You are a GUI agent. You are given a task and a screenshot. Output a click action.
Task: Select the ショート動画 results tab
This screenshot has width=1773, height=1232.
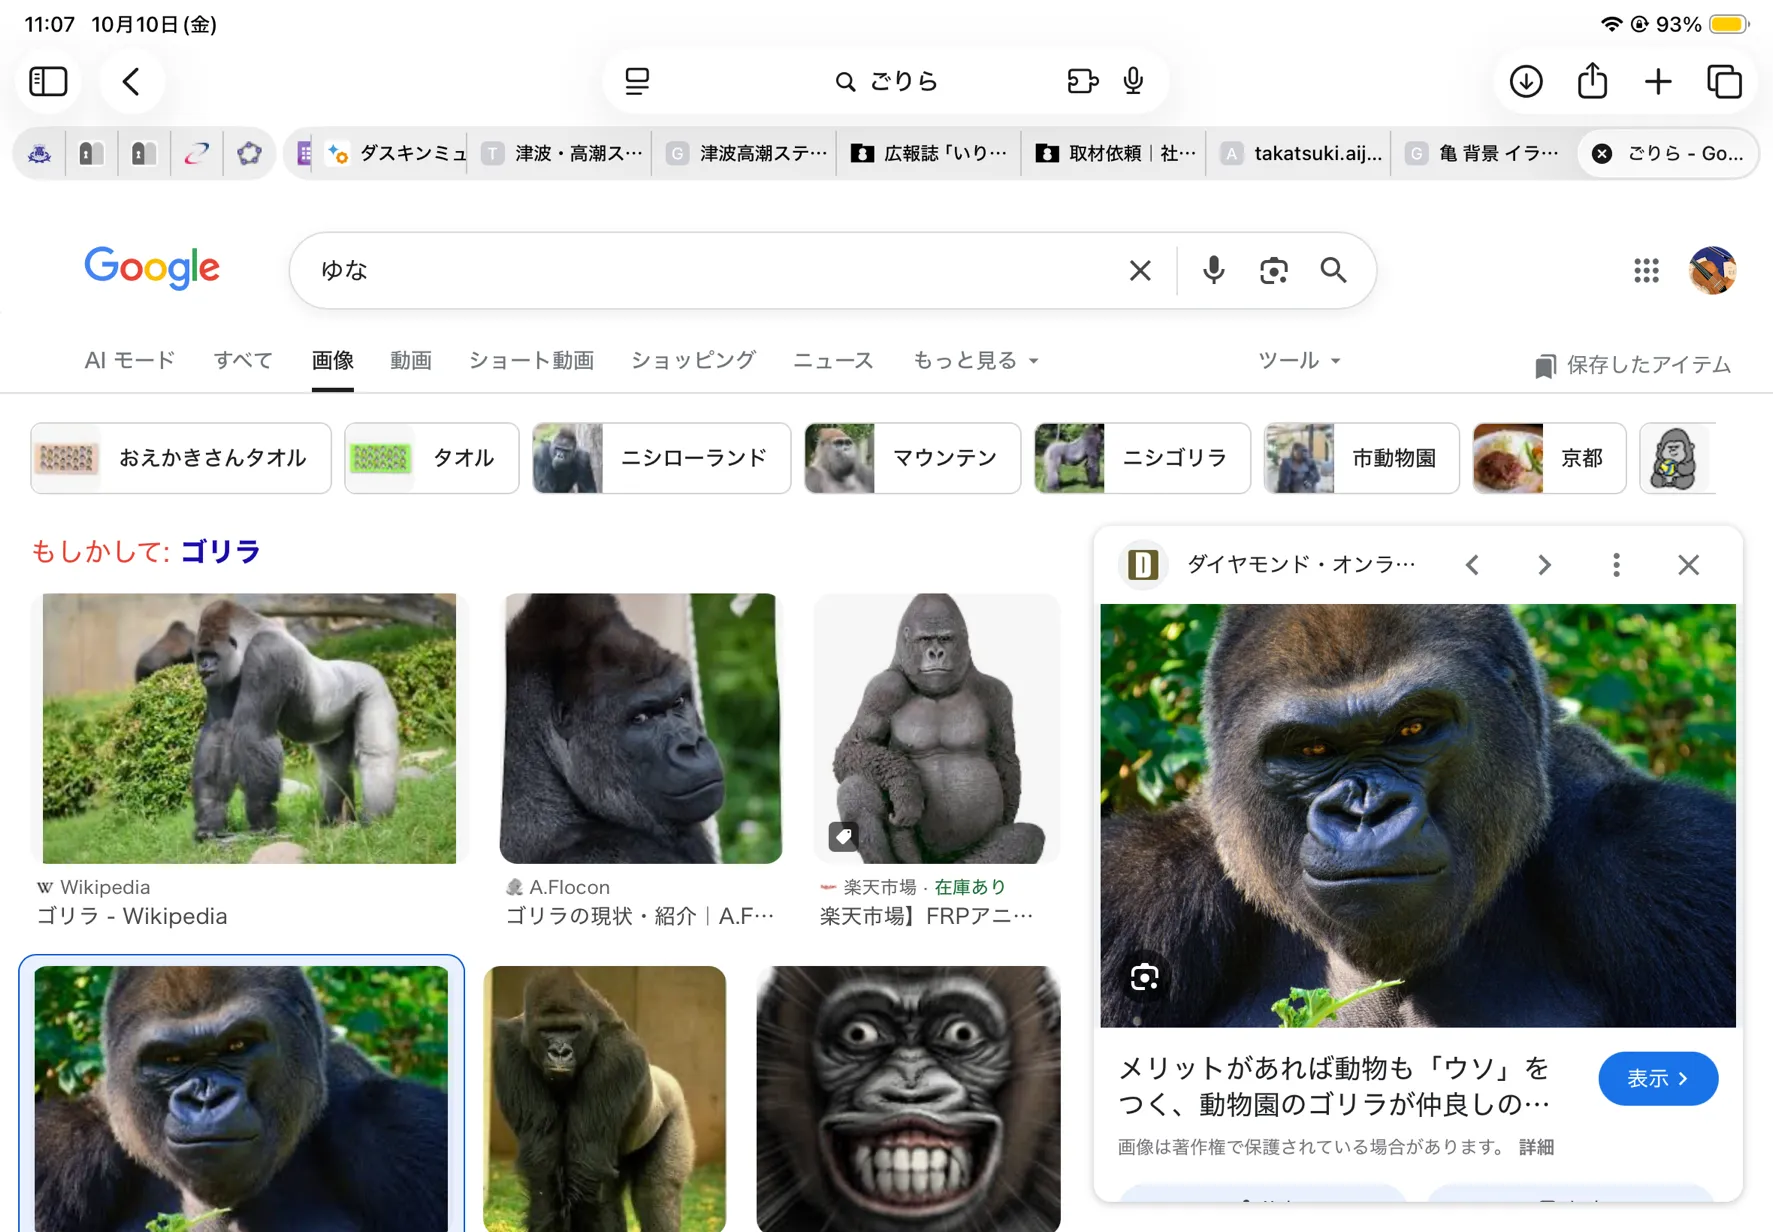pyautogui.click(x=531, y=360)
